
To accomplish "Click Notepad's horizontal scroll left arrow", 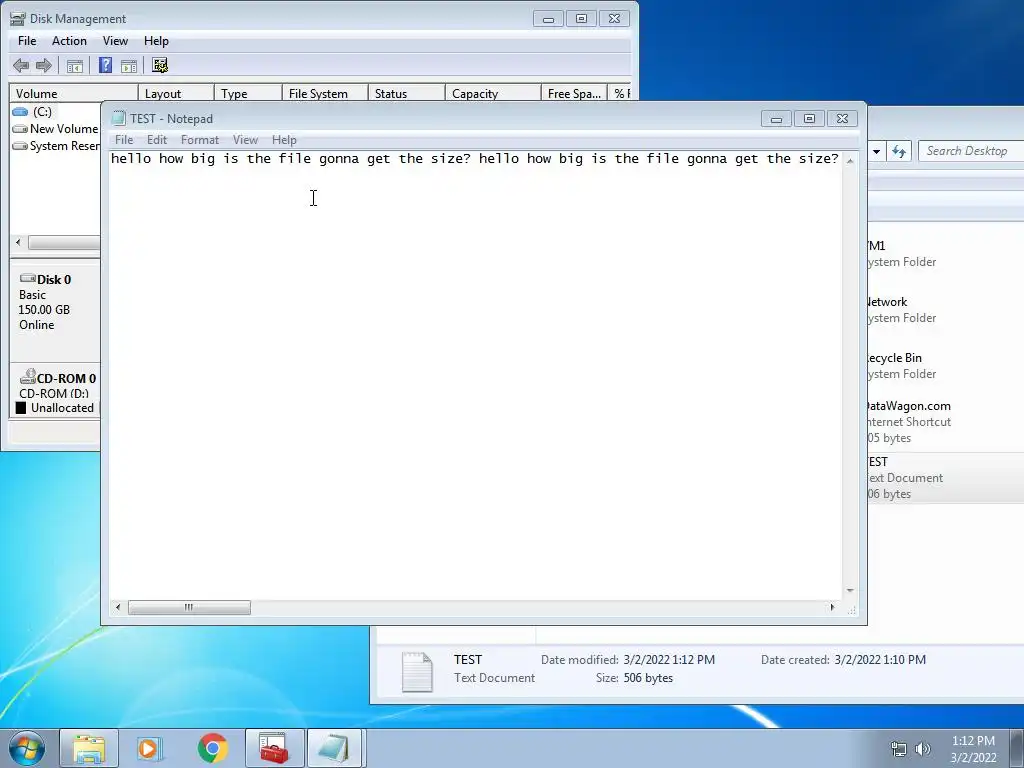I will pos(118,607).
